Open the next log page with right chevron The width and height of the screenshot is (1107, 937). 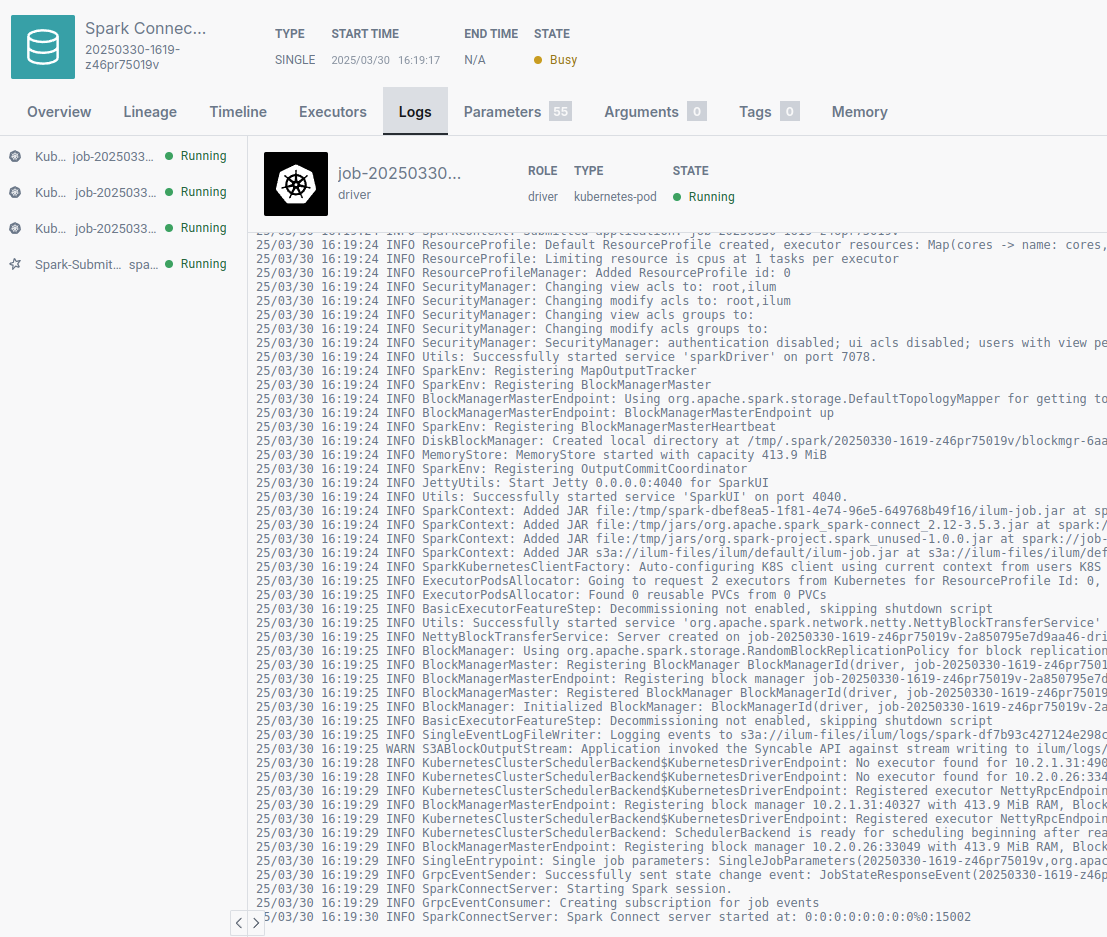(x=256, y=923)
